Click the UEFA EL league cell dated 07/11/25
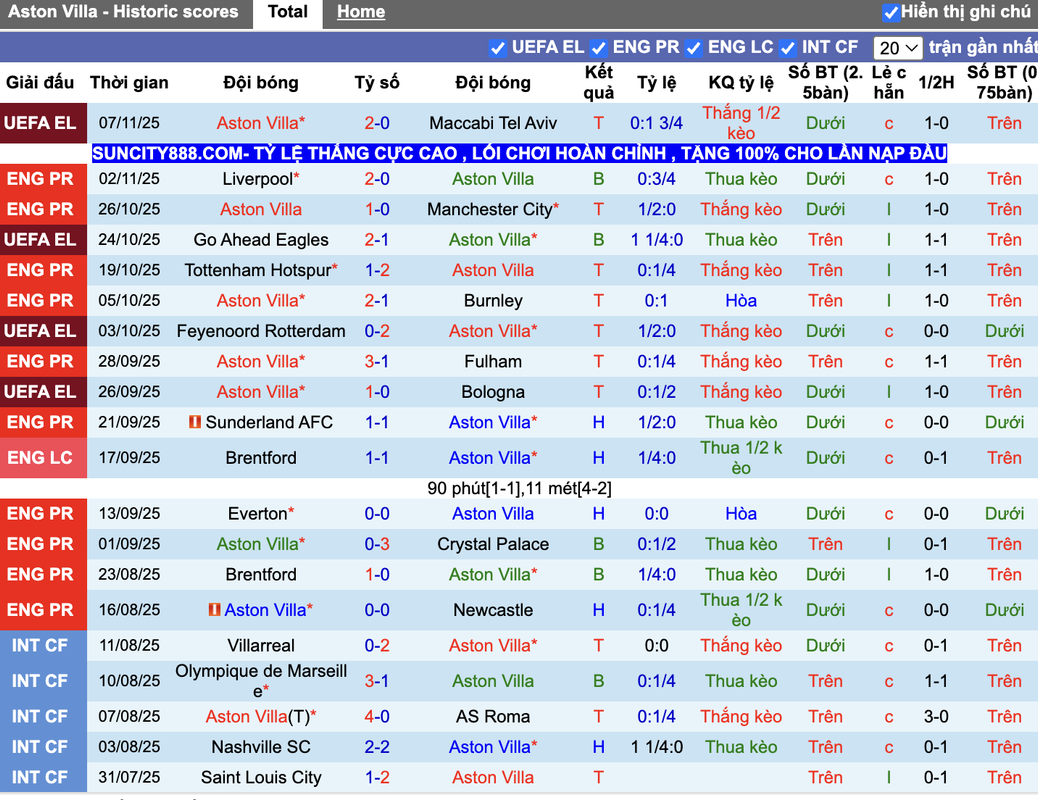The width and height of the screenshot is (1038, 800). [x=43, y=123]
